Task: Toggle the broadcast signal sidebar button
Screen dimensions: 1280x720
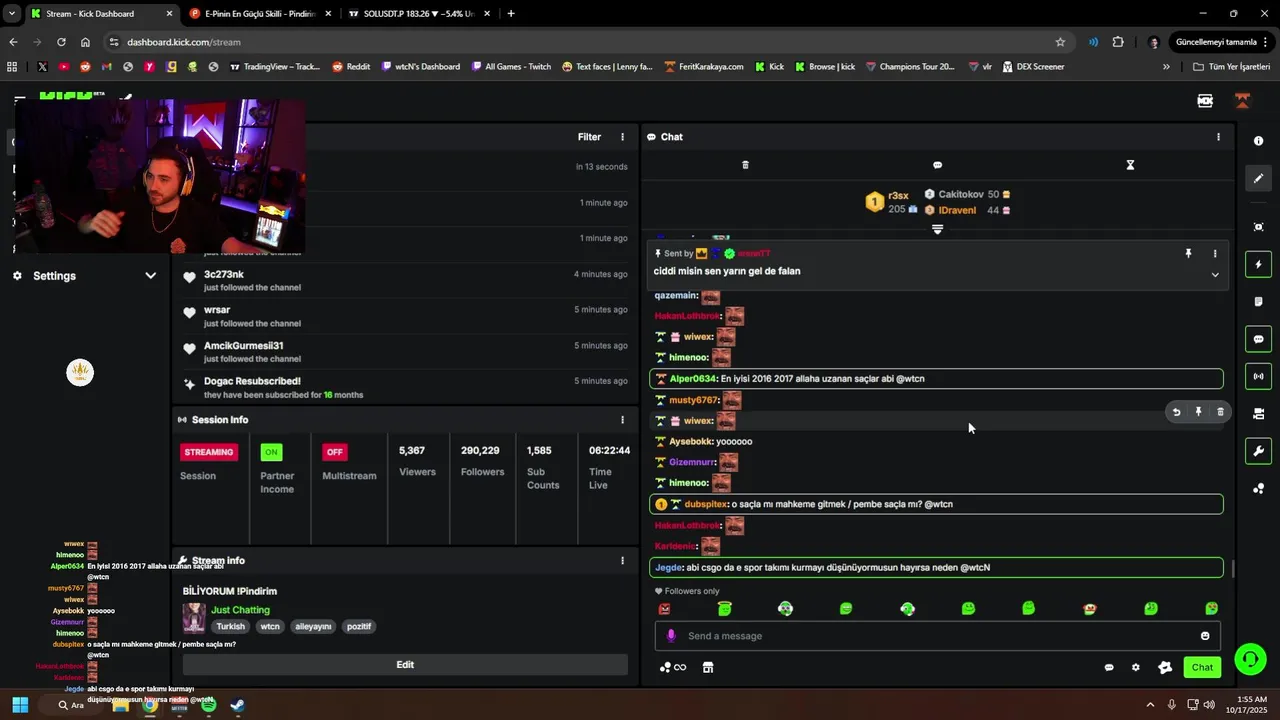Action: (1258, 377)
